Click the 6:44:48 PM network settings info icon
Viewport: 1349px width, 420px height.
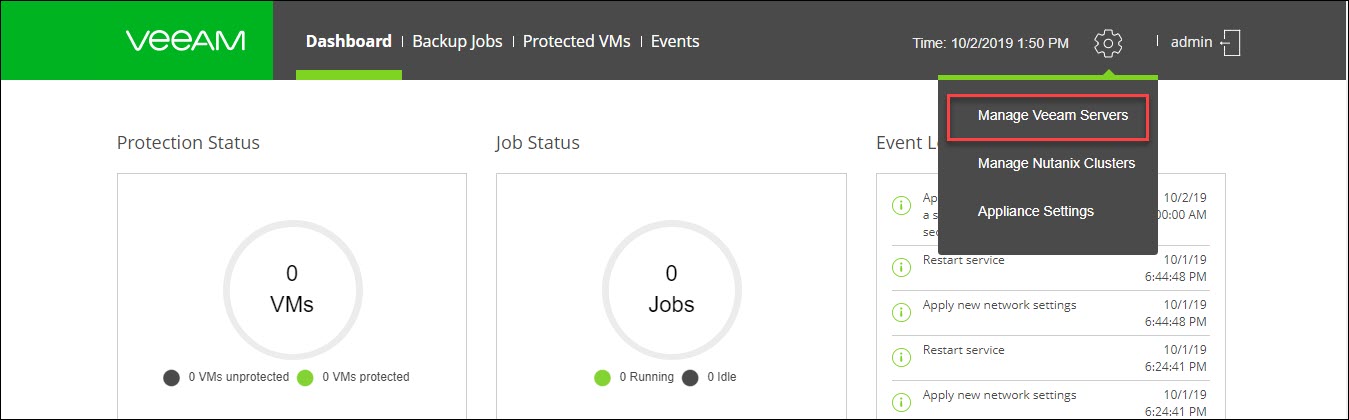(x=901, y=312)
